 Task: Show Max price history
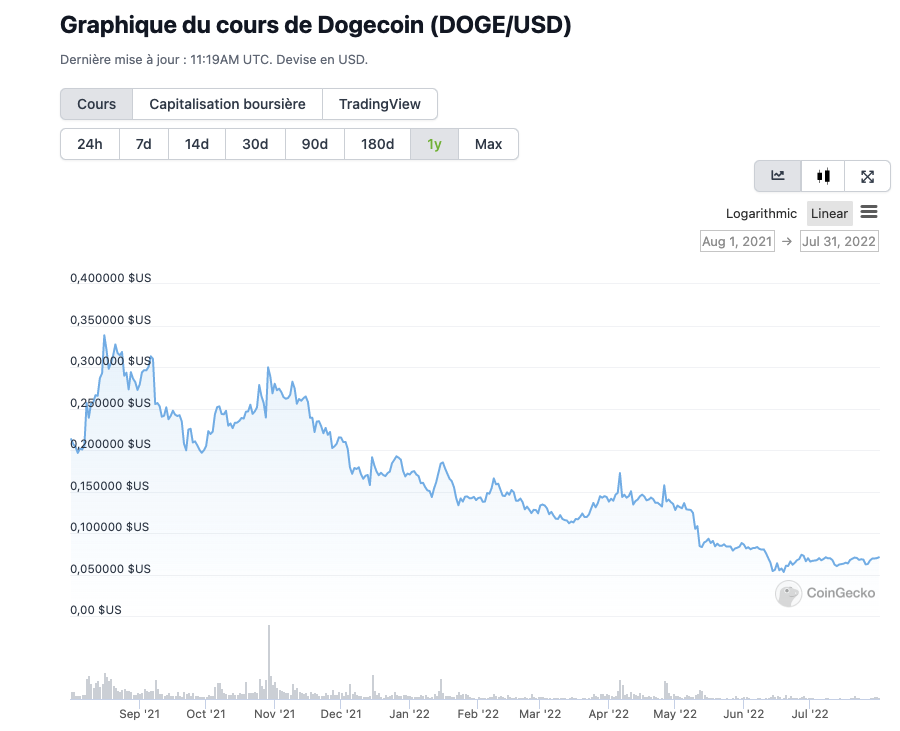pos(488,144)
